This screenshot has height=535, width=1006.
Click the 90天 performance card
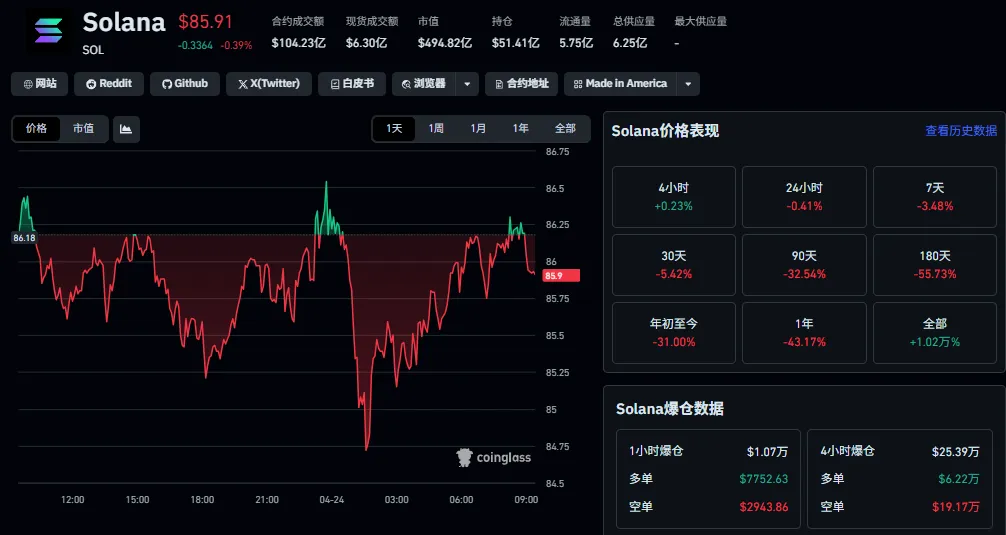click(x=804, y=265)
